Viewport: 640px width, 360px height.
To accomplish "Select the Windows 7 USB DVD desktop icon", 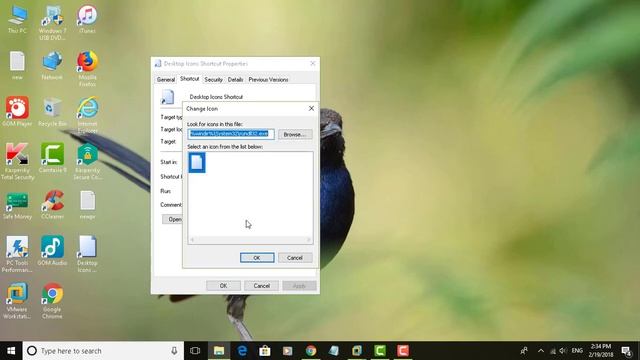I will click(52, 22).
